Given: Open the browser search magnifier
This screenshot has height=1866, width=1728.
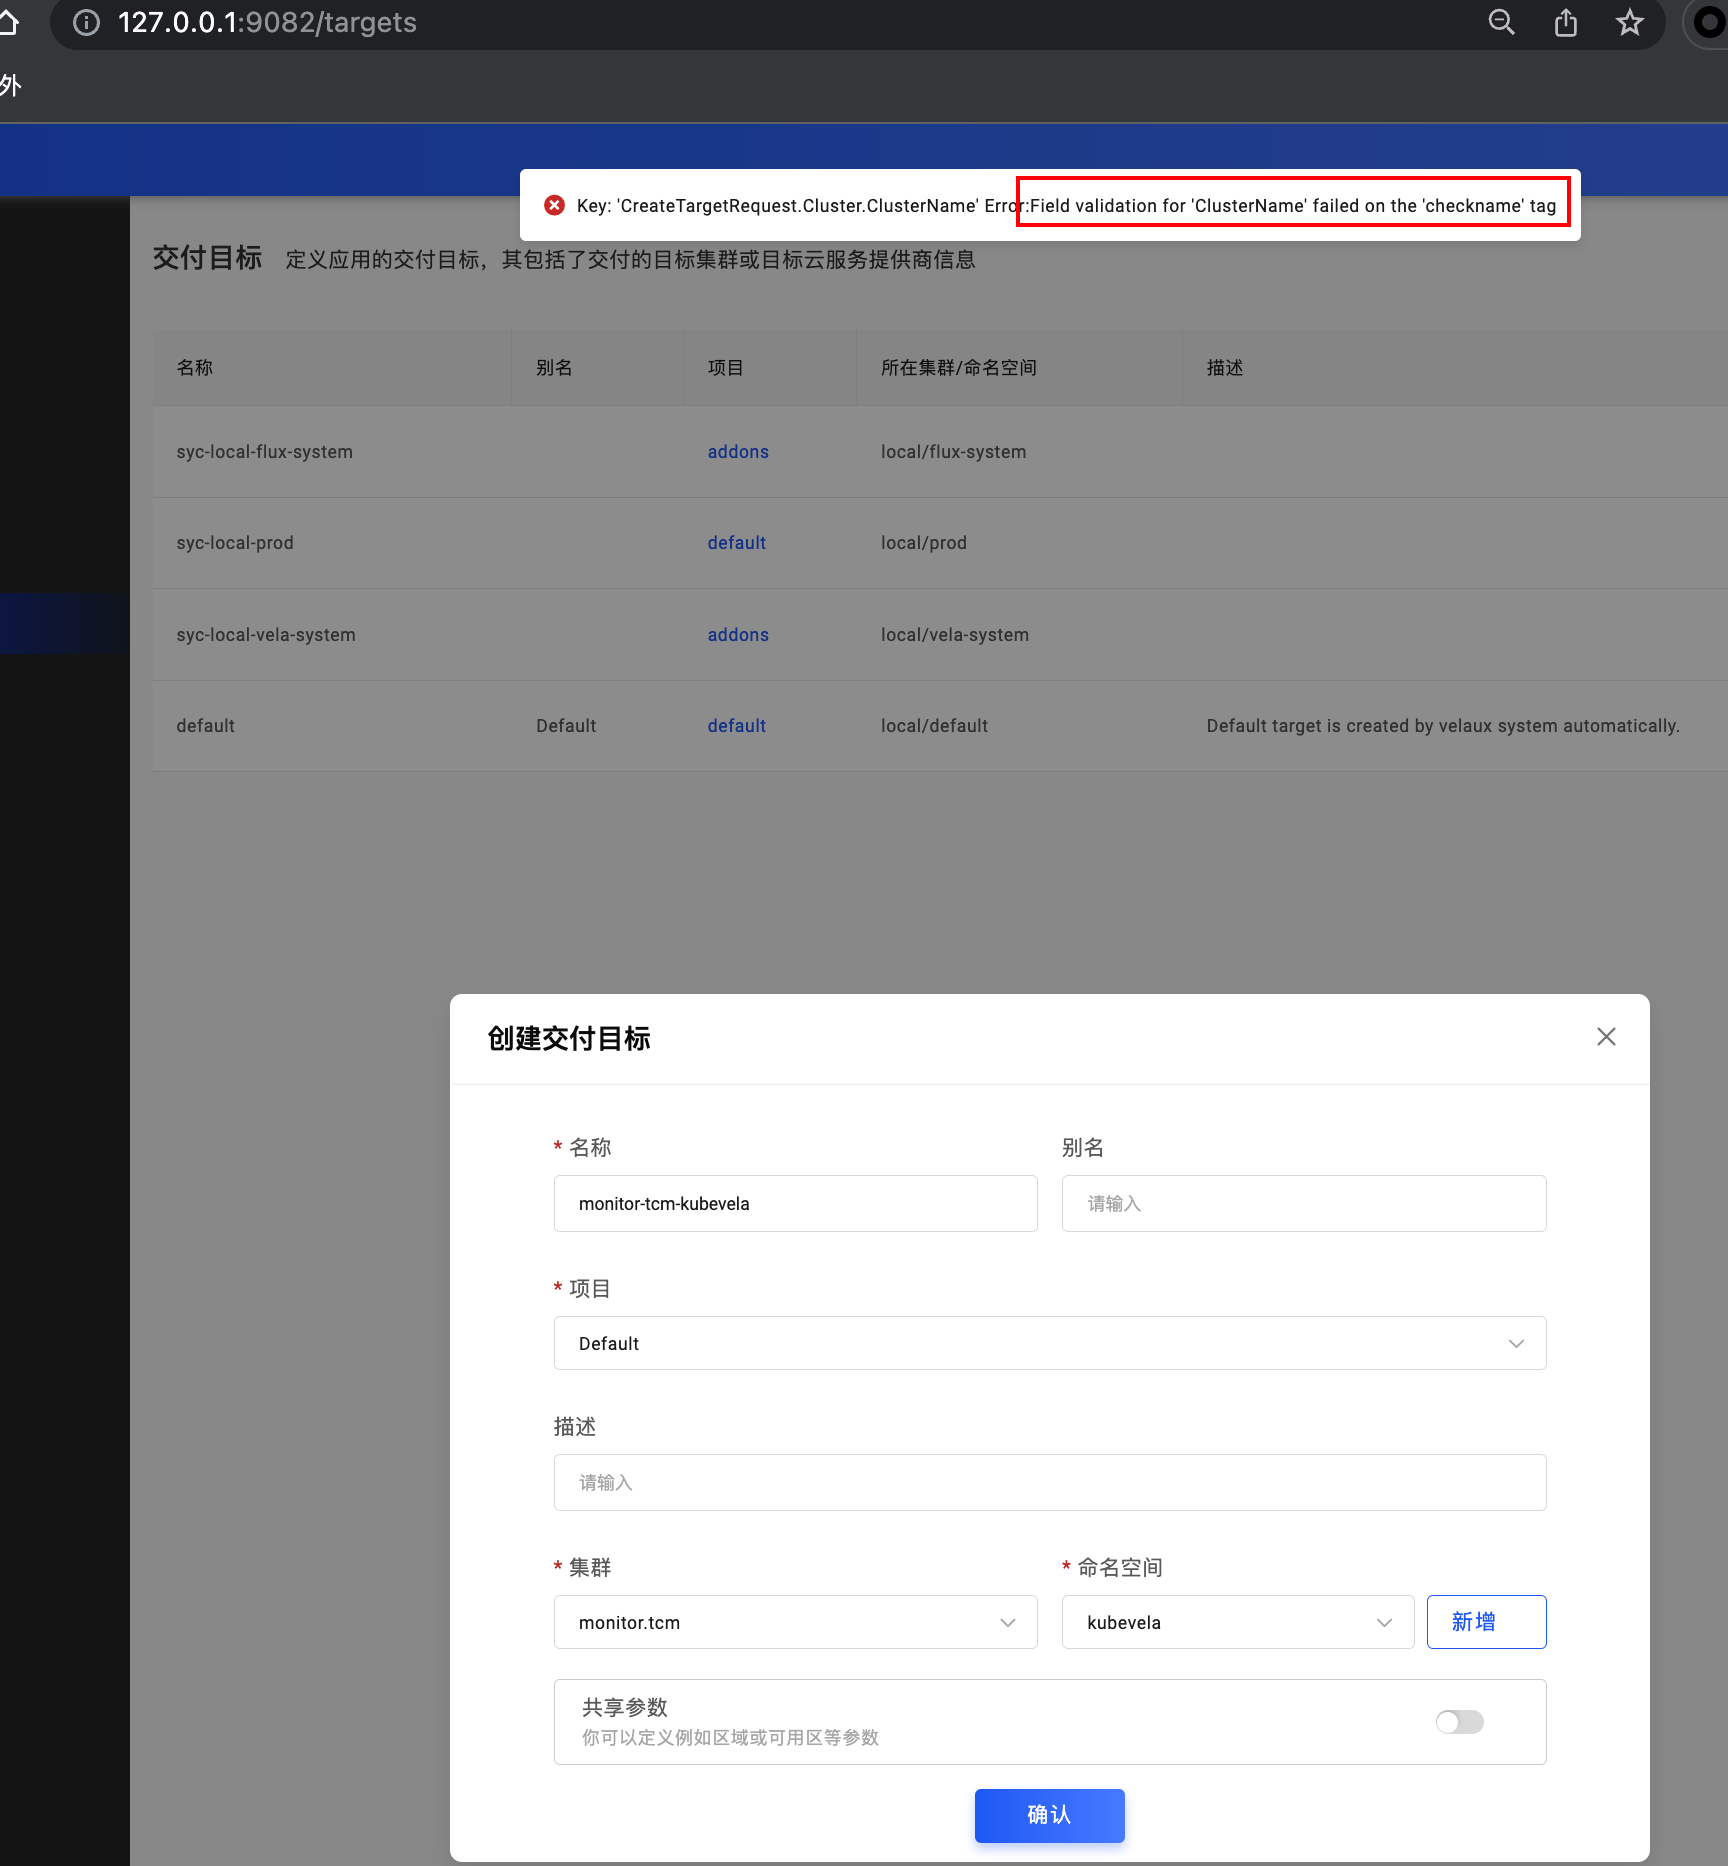Looking at the screenshot, I should coord(1501,22).
